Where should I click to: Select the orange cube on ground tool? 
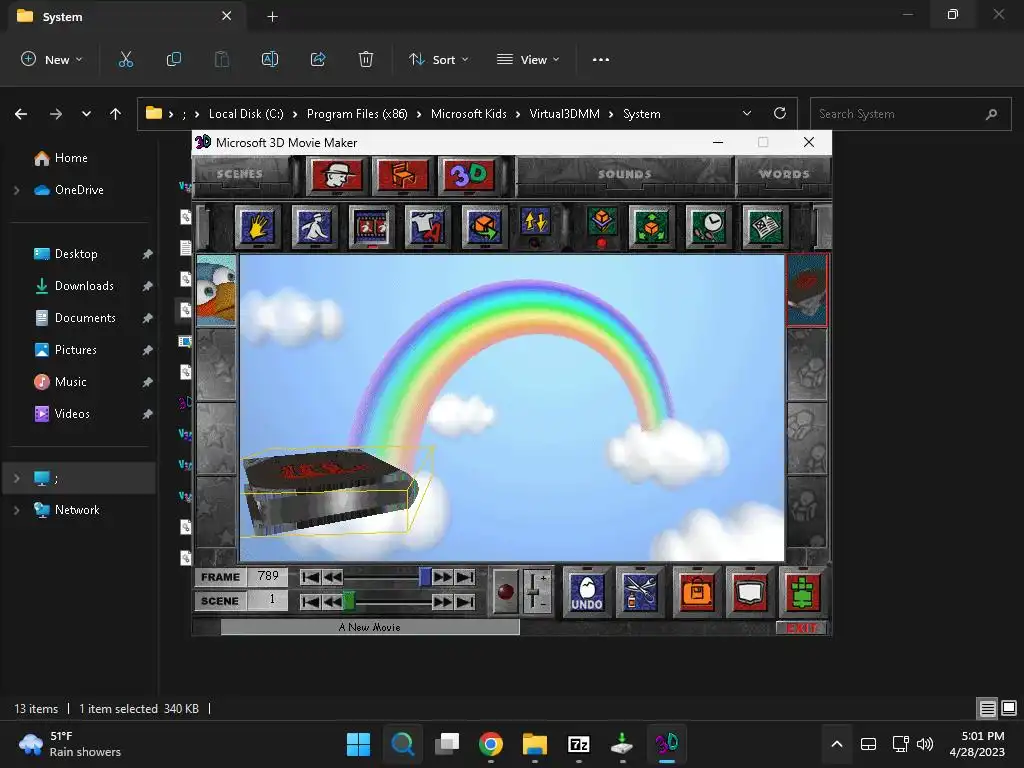601,225
